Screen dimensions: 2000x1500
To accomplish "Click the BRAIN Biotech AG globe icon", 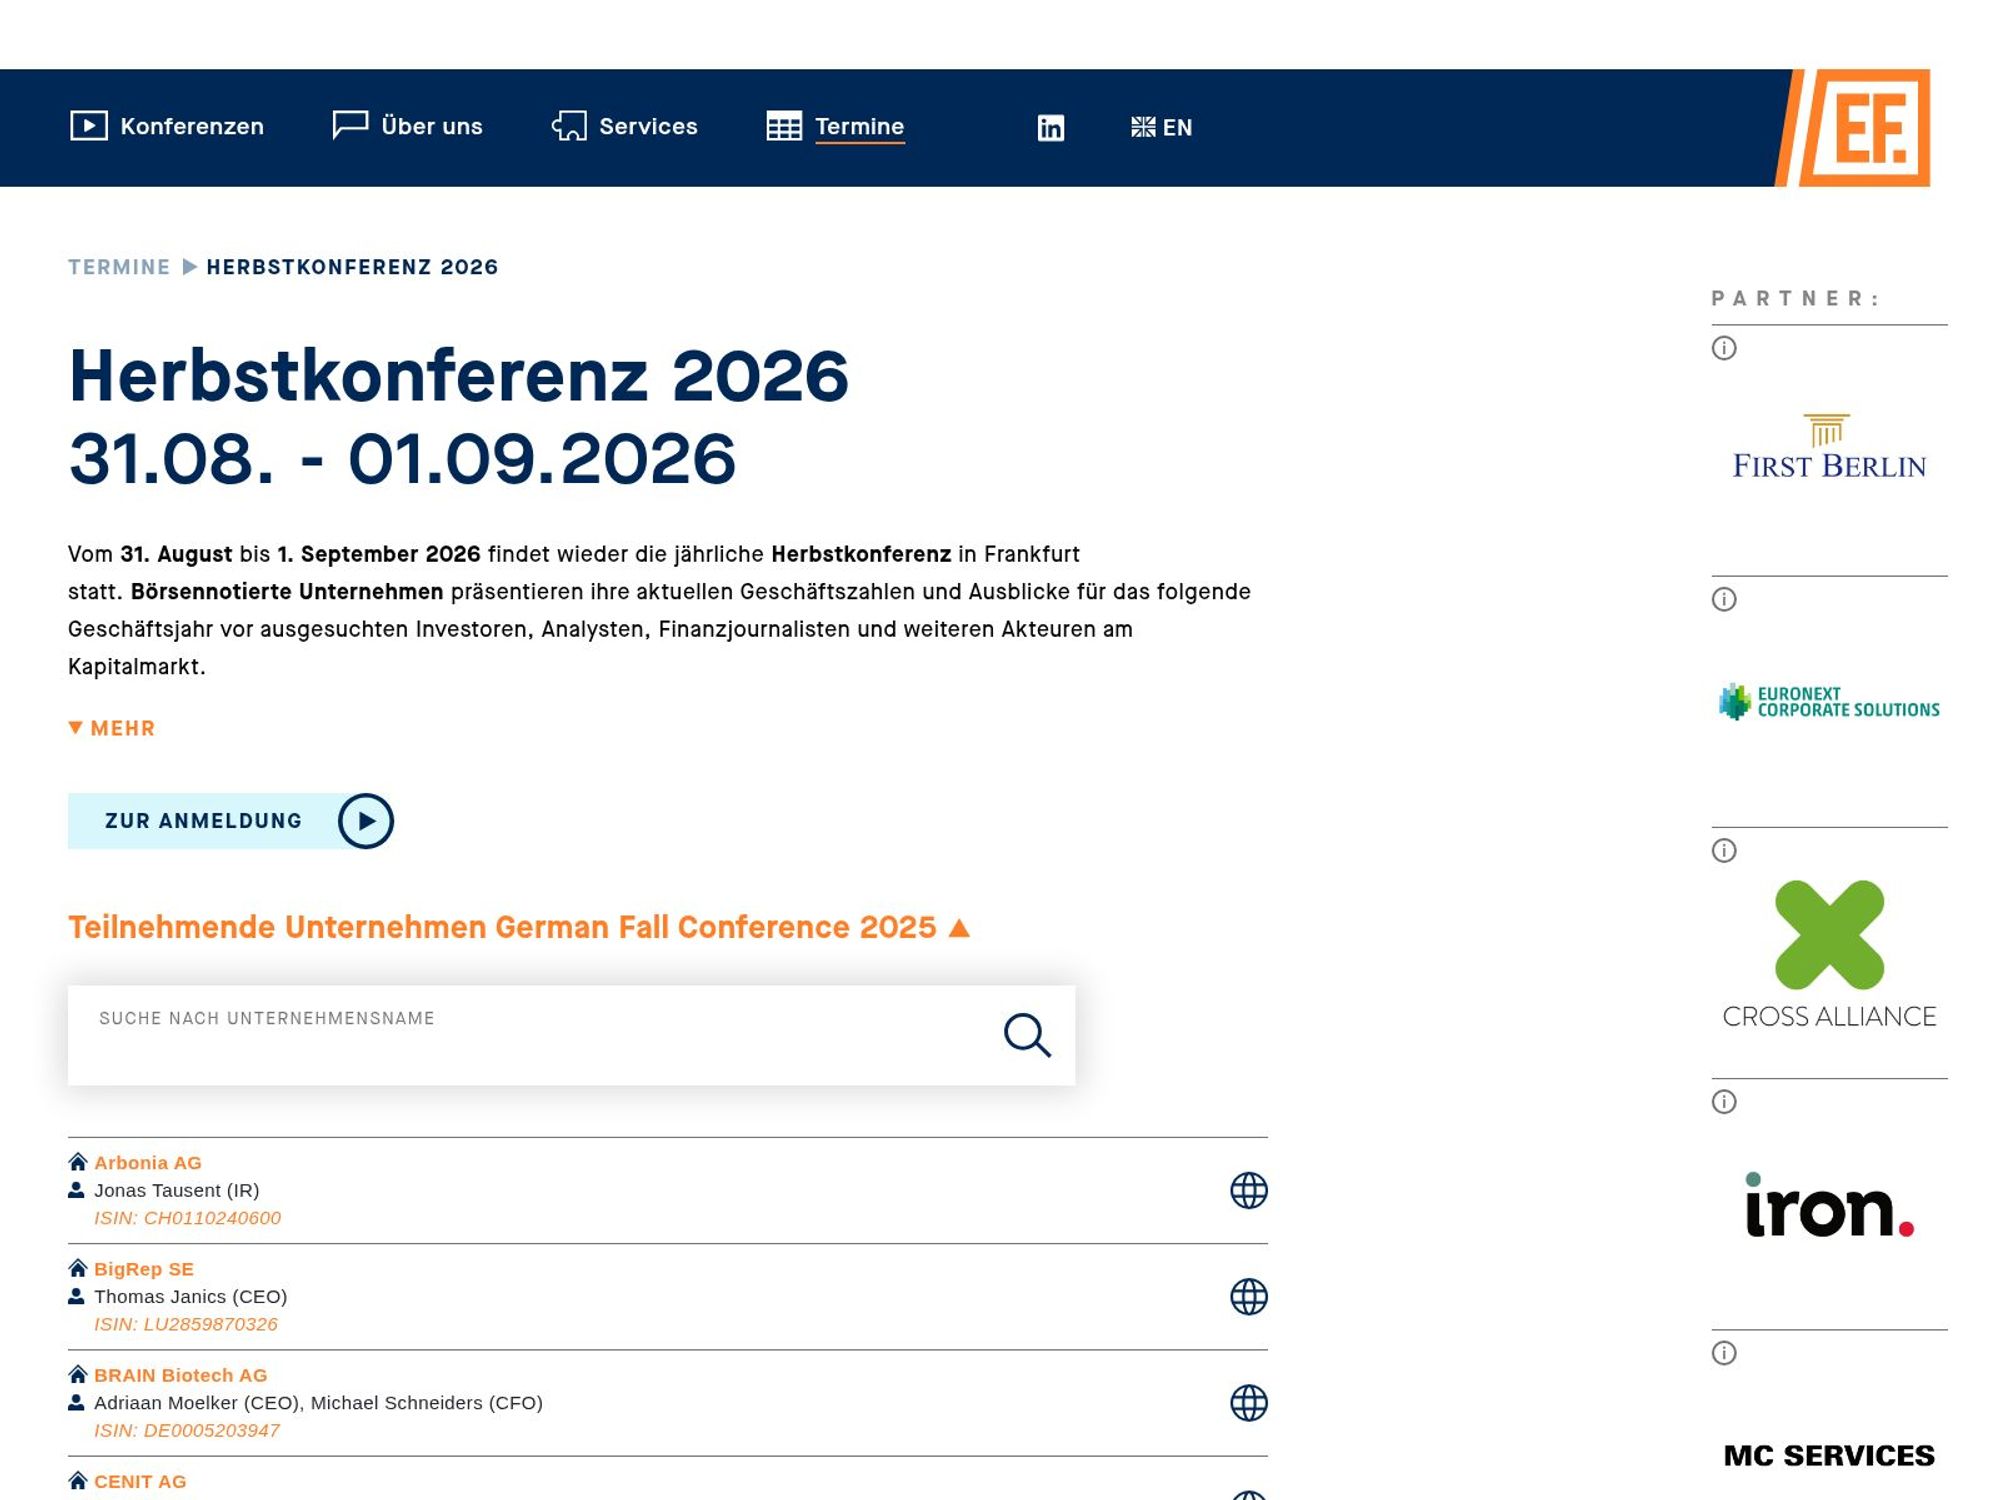I will tap(1249, 1401).
